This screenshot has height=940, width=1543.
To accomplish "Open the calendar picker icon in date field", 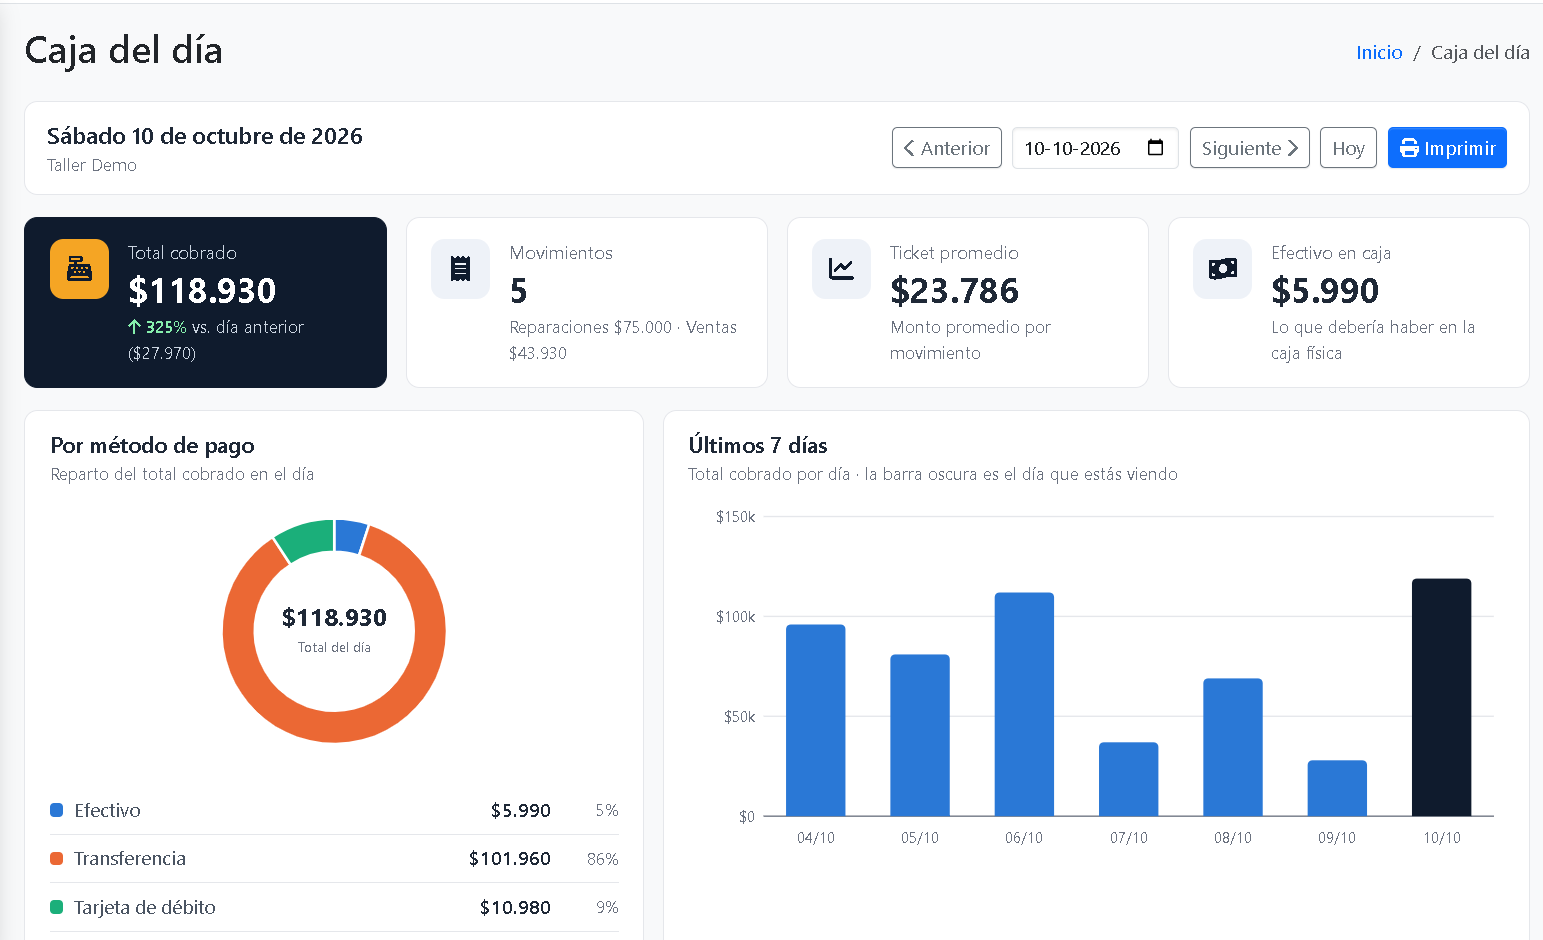I will coord(1155,148).
